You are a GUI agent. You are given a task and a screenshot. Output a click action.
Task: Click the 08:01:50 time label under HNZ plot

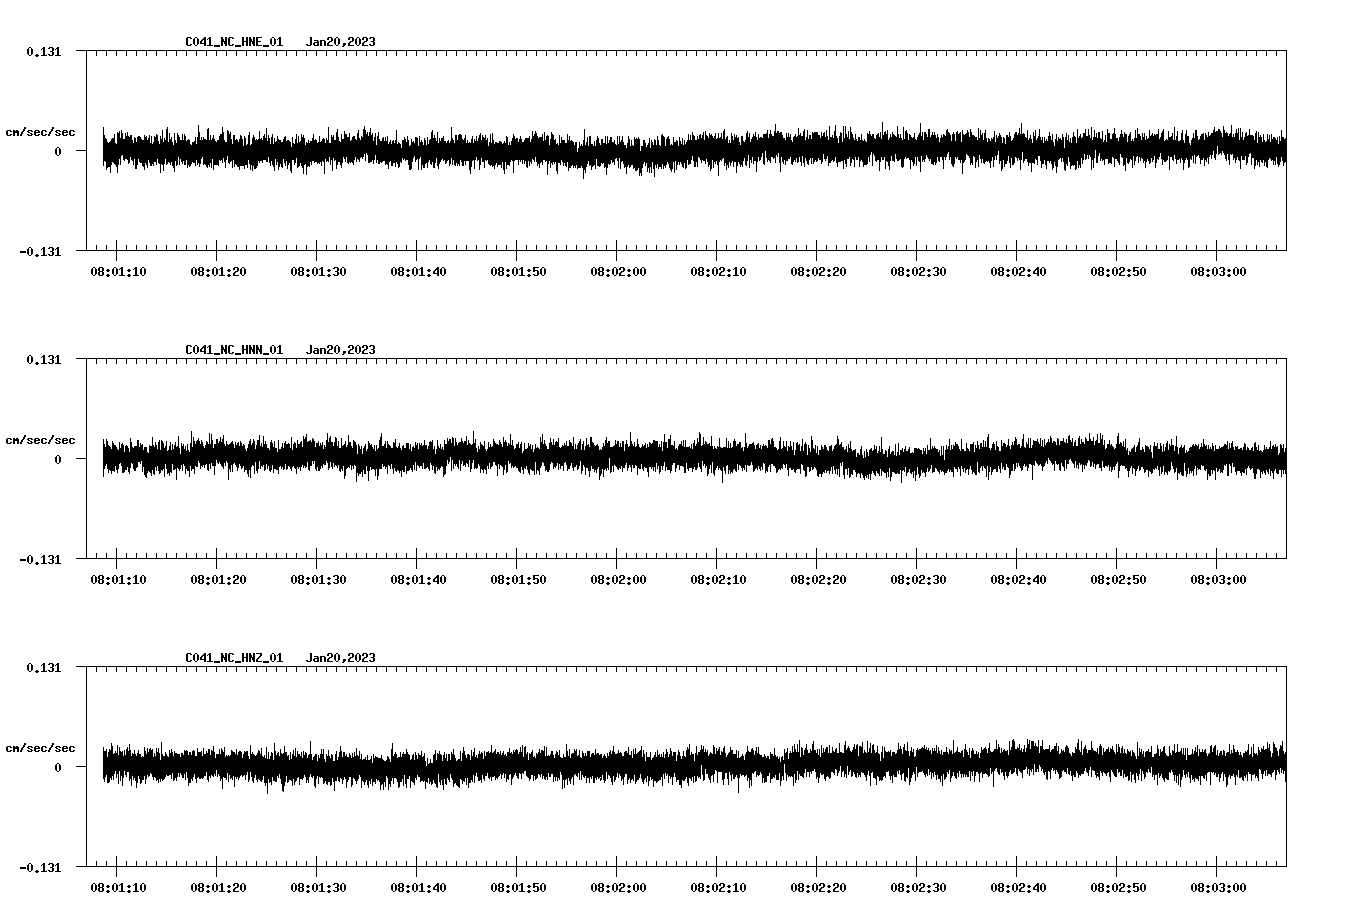[x=518, y=888]
